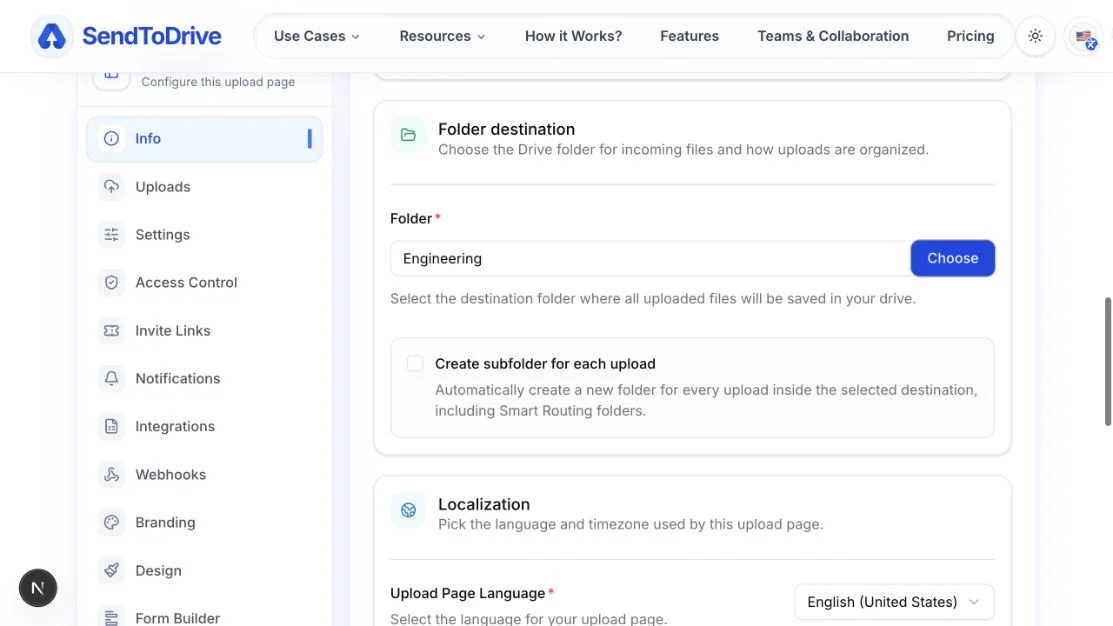Open Design section
The image size is (1113, 626).
[204, 571]
